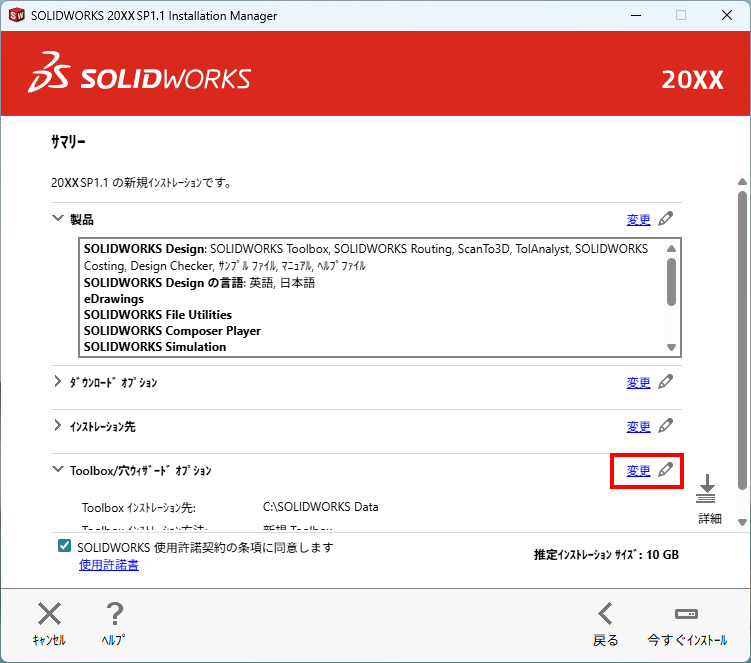Click main summary scrollbar thumb
Screen dimensions: 751x663
[x=742, y=340]
